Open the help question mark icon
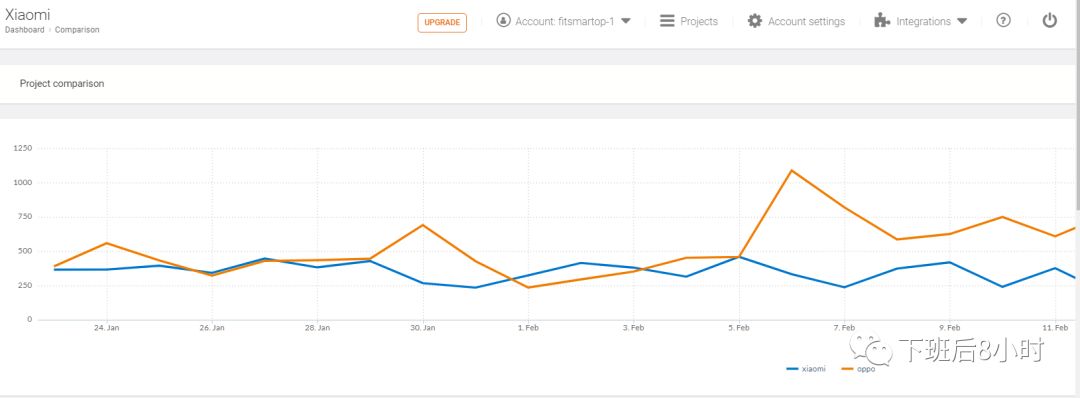The height and width of the screenshot is (398, 1080). tap(1004, 21)
